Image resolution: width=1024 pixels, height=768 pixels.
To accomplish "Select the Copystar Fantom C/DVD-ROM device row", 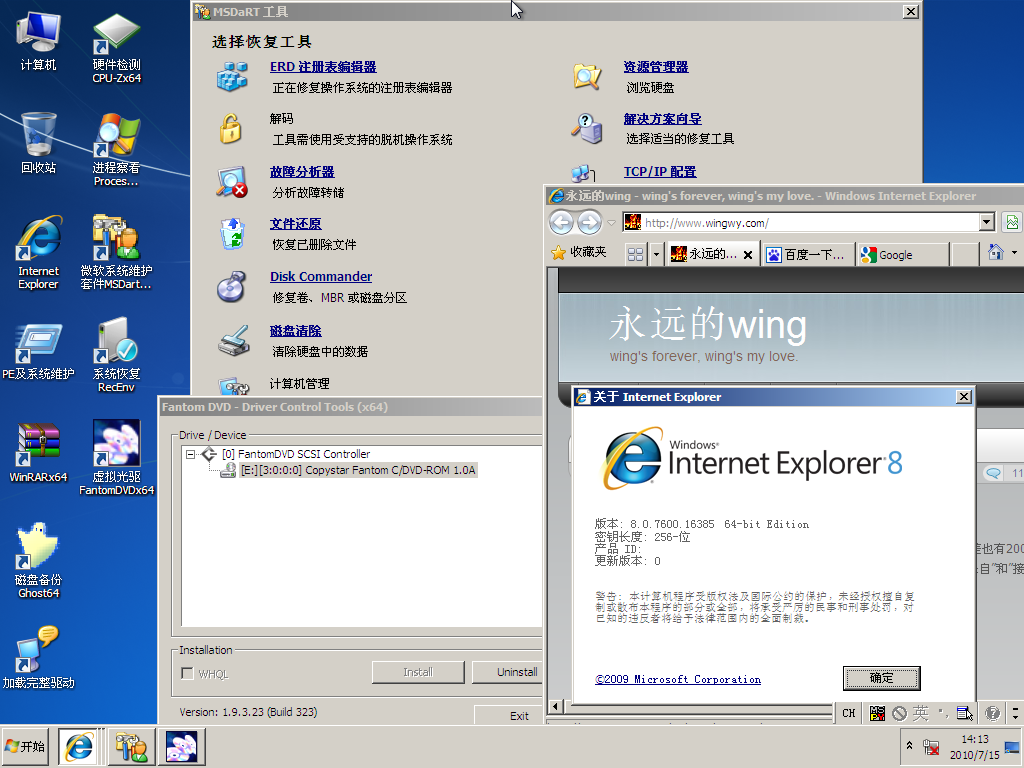I will pos(358,470).
